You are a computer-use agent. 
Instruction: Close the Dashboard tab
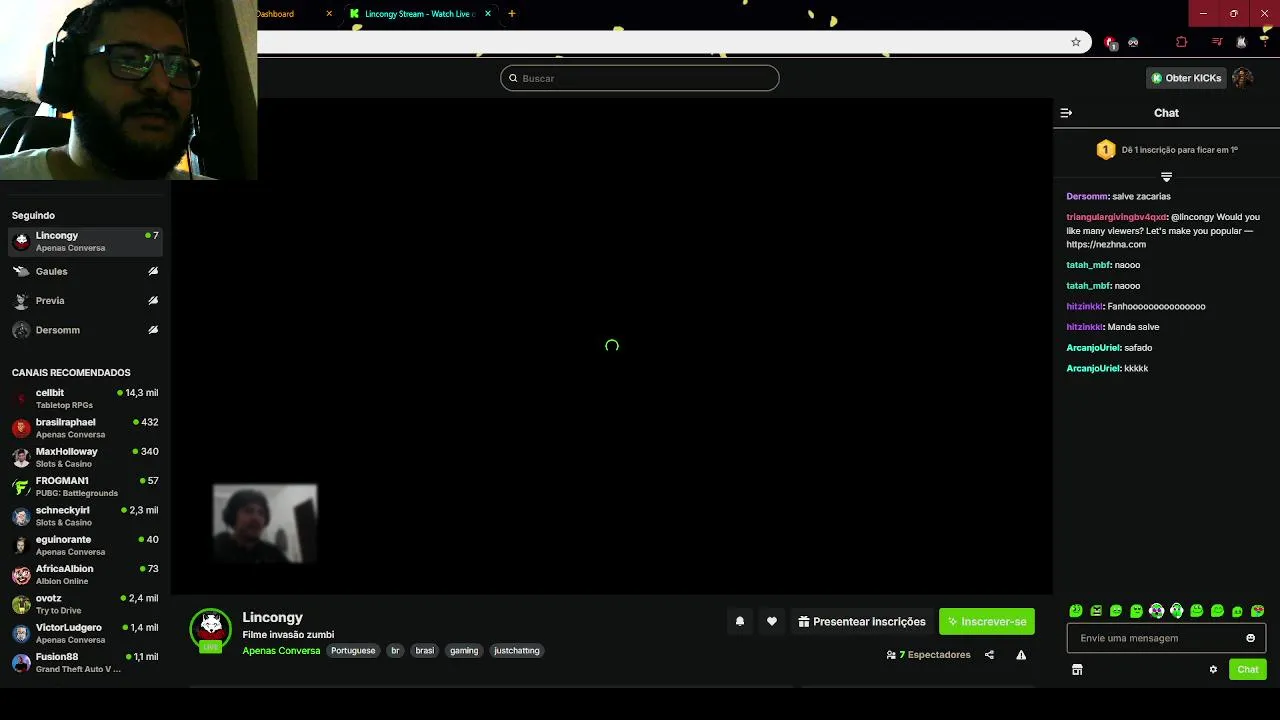pyautogui.click(x=329, y=14)
